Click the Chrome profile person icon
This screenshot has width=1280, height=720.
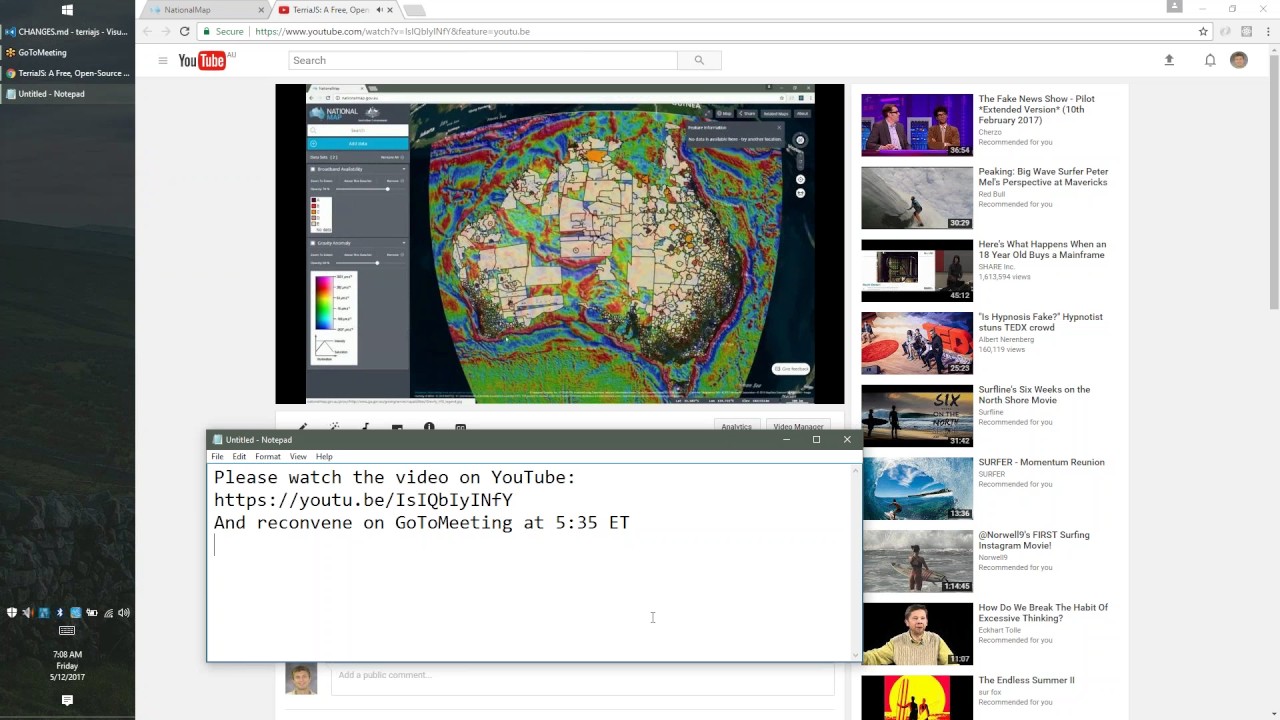pyautogui.click(x=1175, y=8)
